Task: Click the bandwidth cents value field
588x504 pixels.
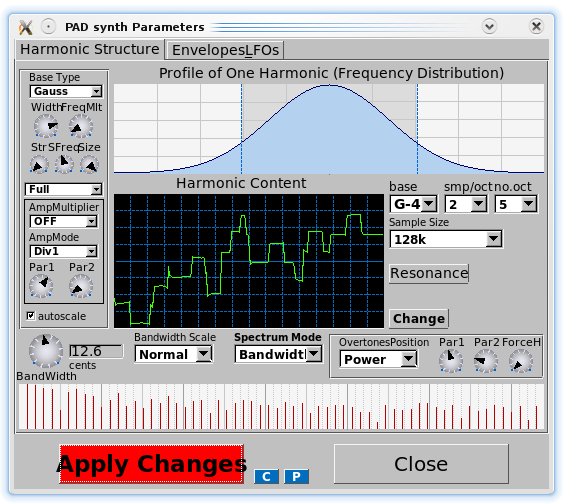Action: pyautogui.click(x=96, y=351)
